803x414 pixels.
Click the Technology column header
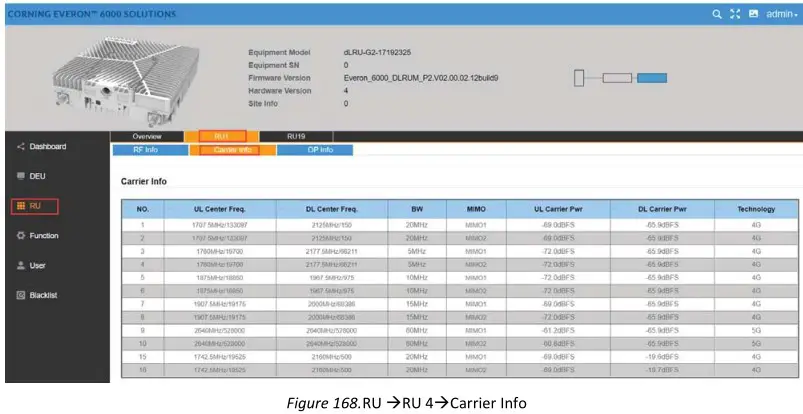tap(755, 209)
